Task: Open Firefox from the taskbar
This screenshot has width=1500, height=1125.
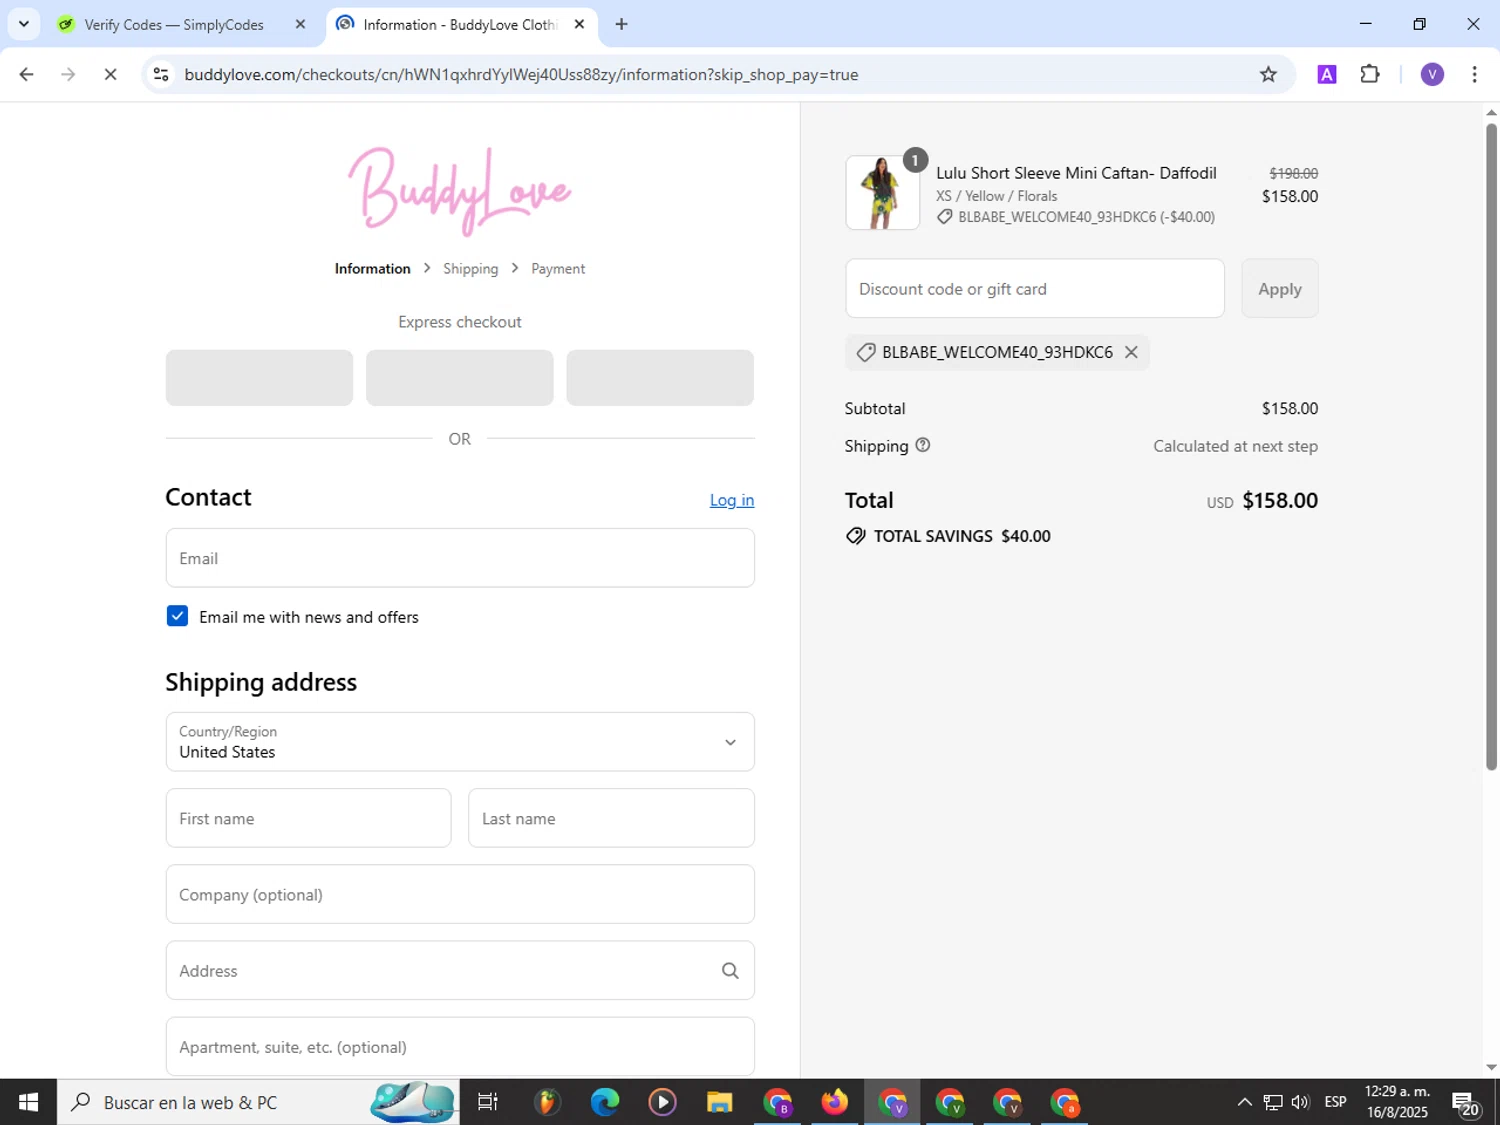Action: click(834, 1102)
